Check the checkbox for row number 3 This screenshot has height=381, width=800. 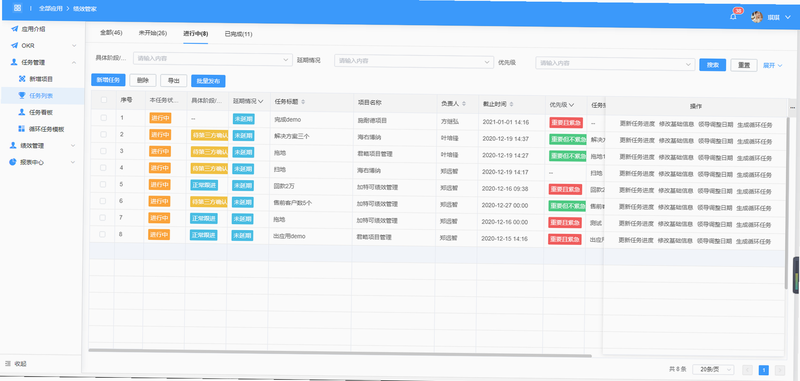point(104,151)
